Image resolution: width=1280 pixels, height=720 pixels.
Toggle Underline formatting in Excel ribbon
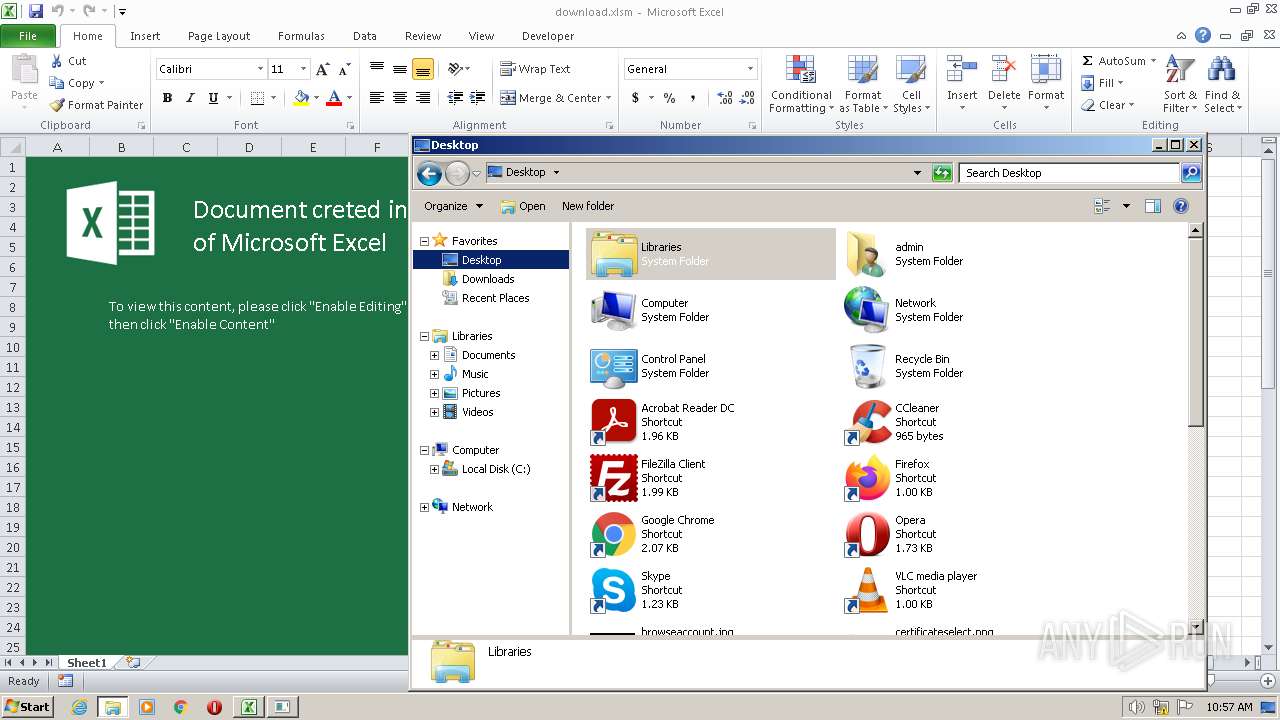(213, 98)
